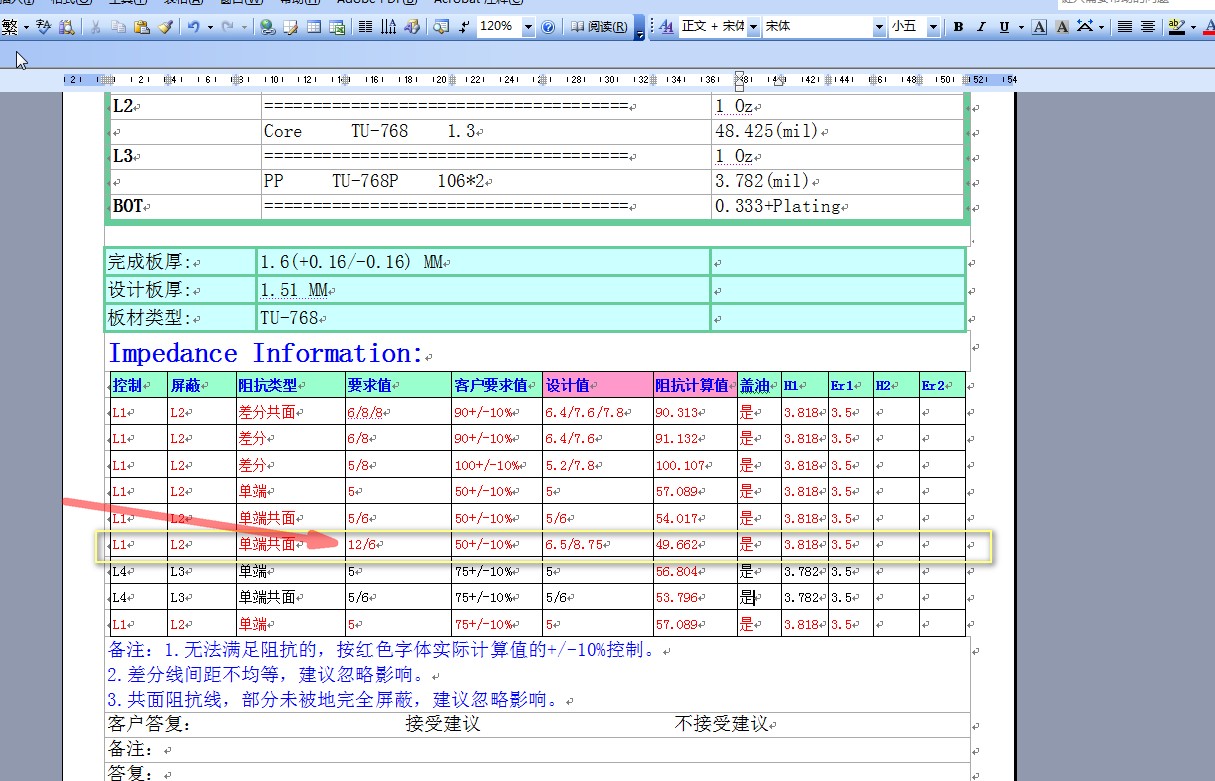Image resolution: width=1215 pixels, height=781 pixels.
Task: Center-align the paragraph
Action: (x=1148, y=27)
